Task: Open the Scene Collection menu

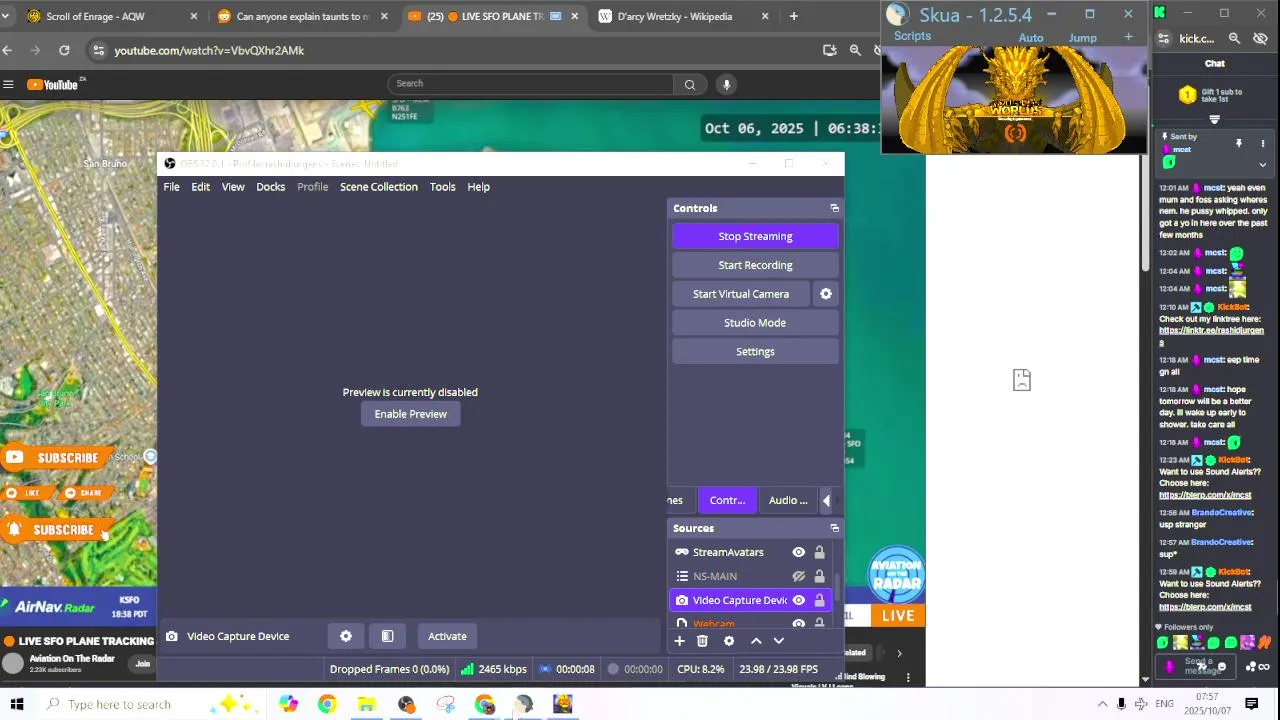Action: (379, 187)
